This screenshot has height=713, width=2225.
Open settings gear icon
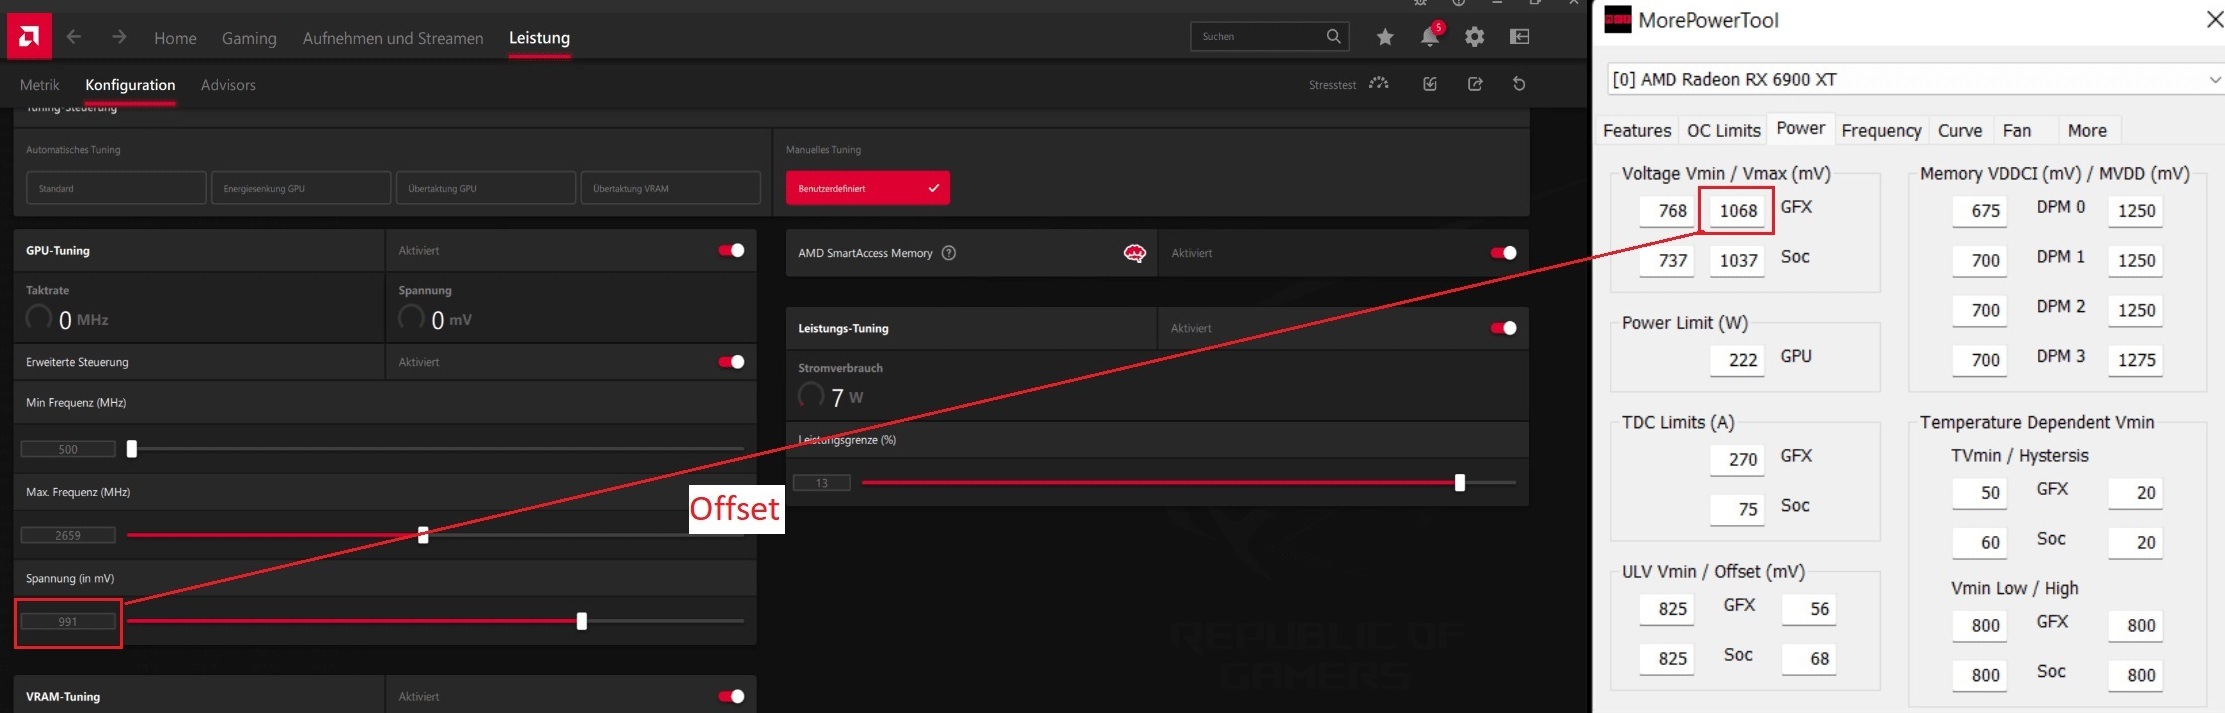point(1474,37)
